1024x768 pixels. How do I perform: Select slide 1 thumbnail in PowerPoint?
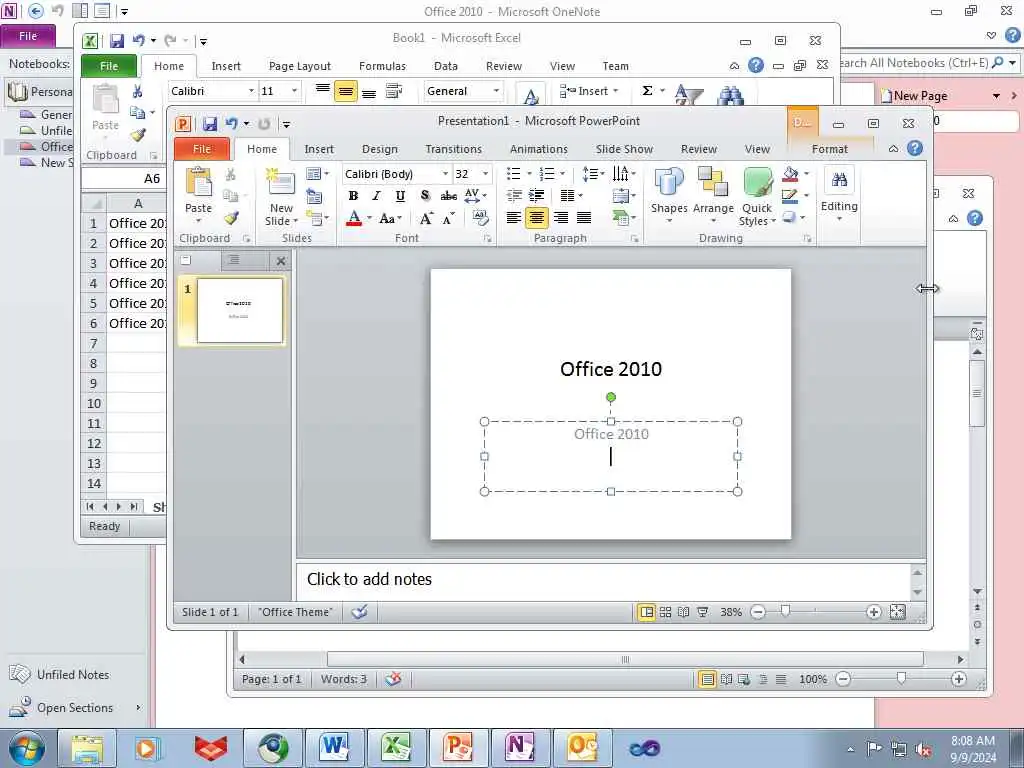tap(240, 310)
